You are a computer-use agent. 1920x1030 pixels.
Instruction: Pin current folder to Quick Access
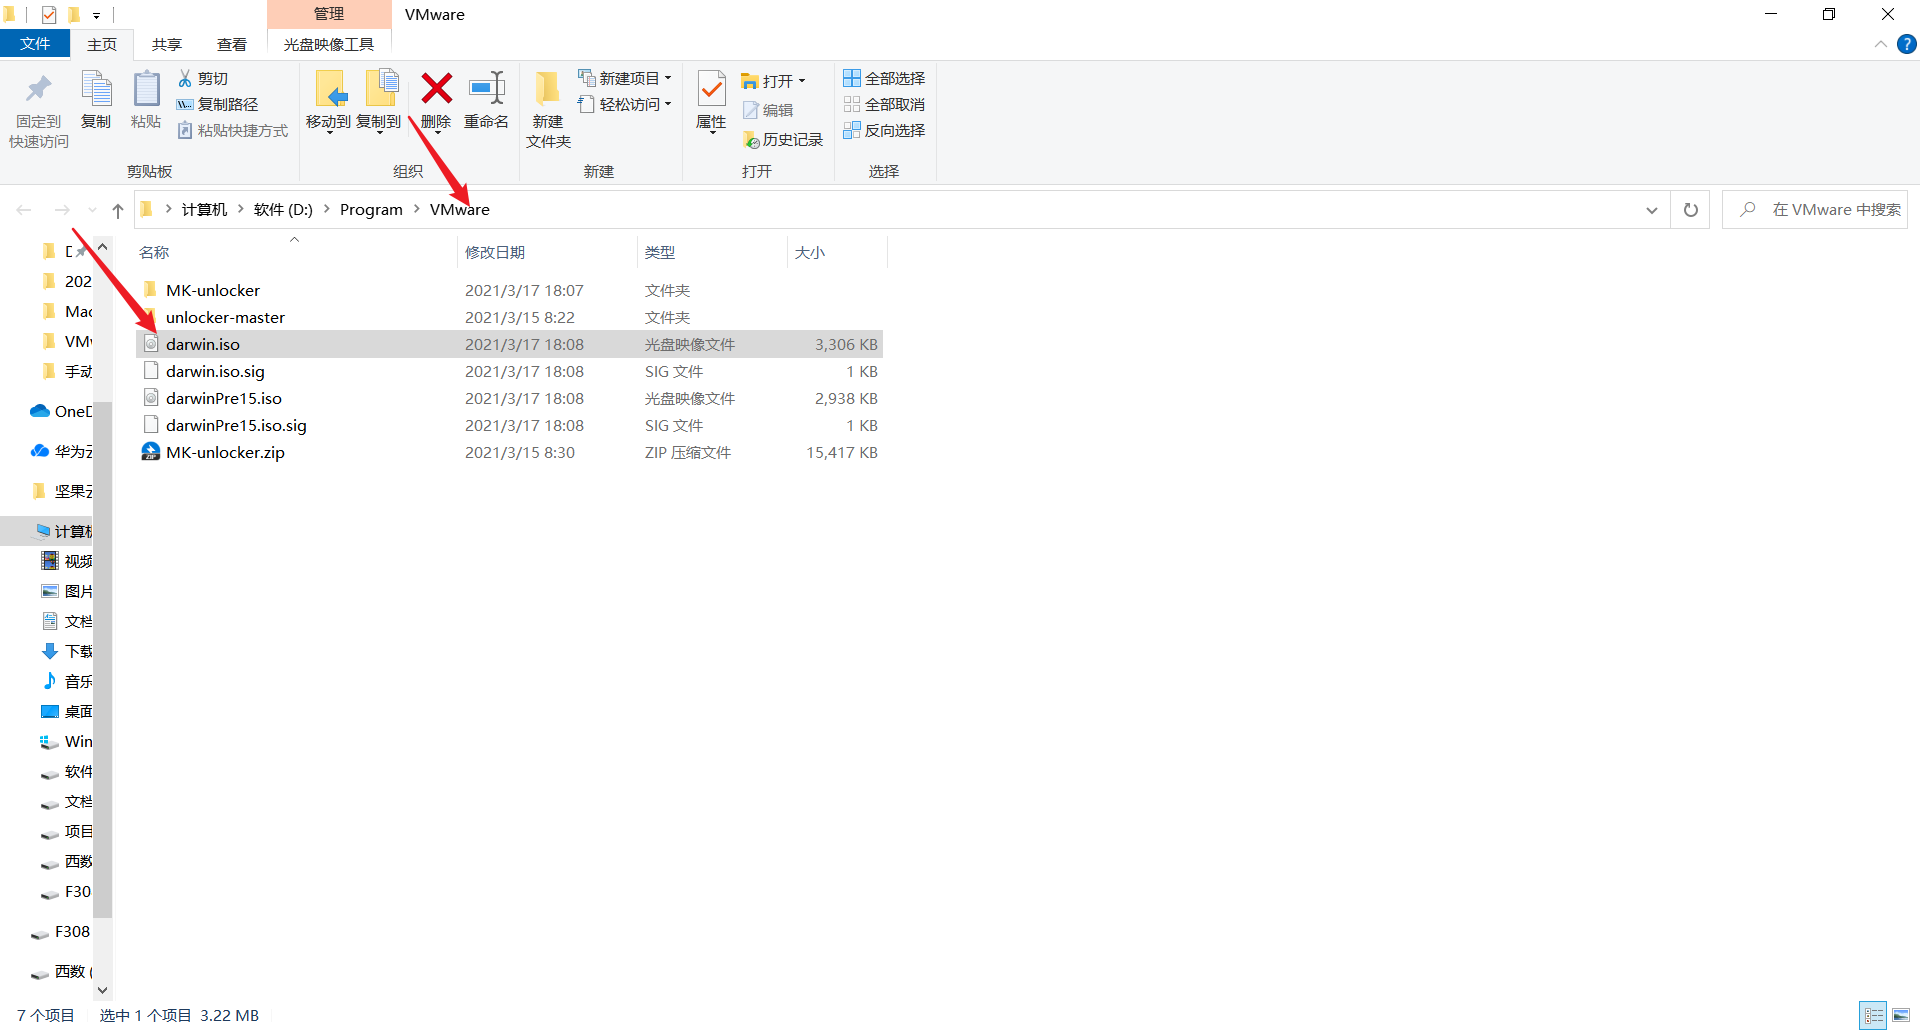(37, 107)
